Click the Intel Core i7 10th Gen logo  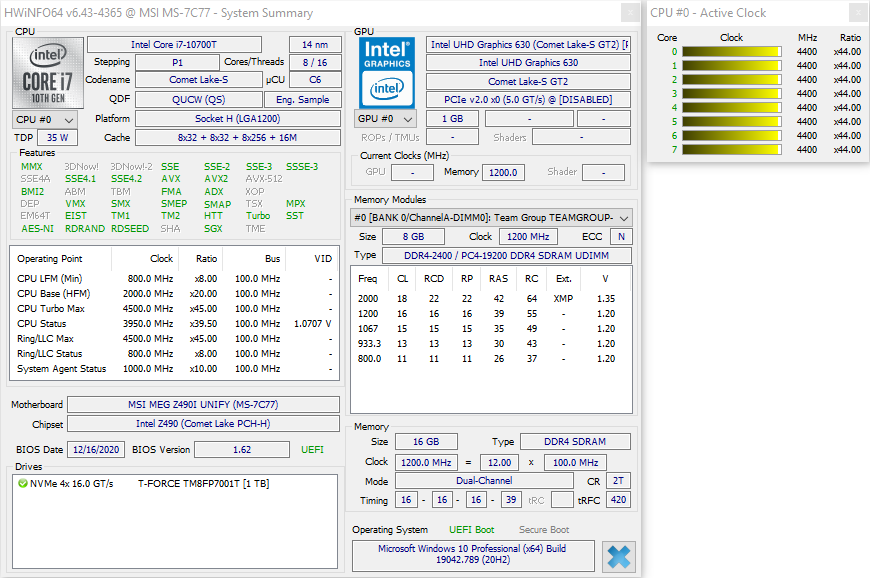[x=47, y=72]
